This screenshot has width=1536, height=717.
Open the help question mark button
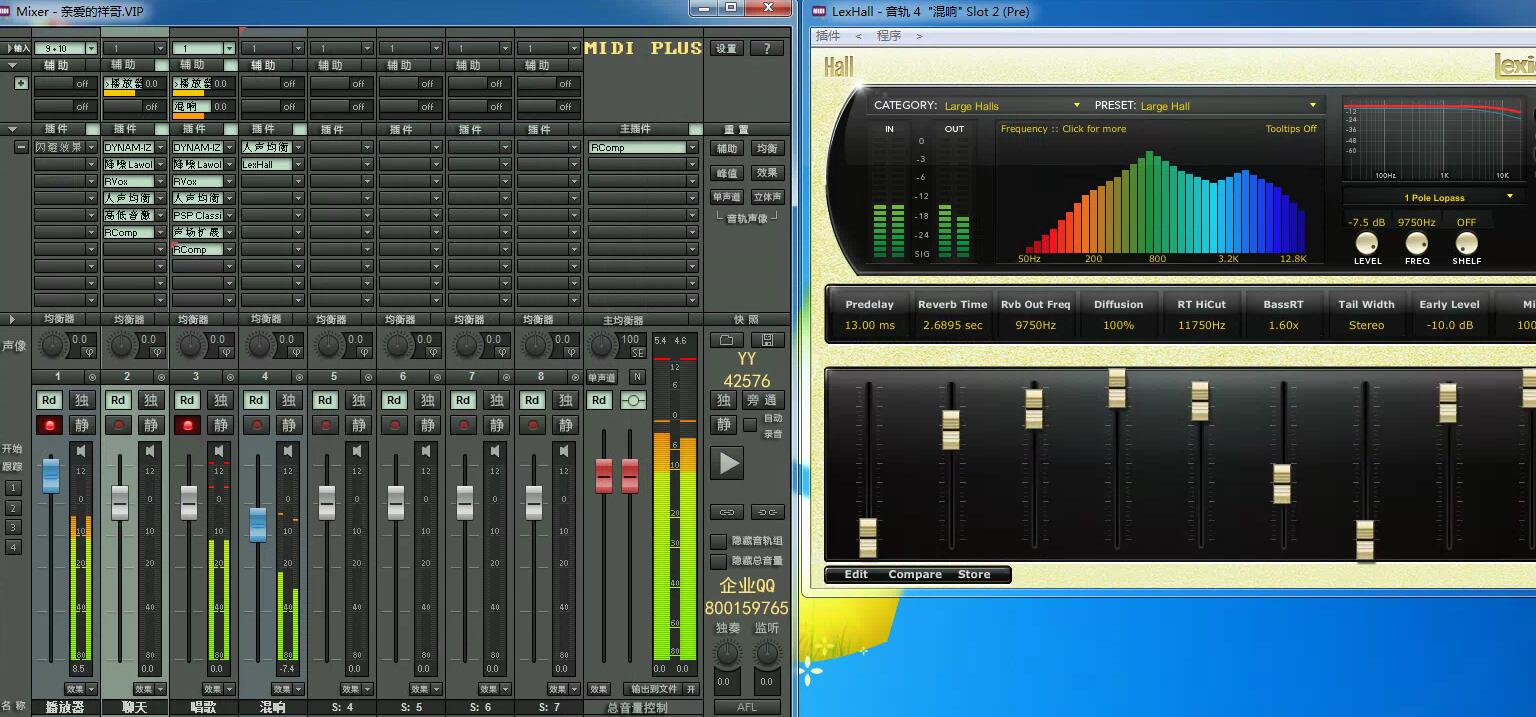pyautogui.click(x=767, y=48)
